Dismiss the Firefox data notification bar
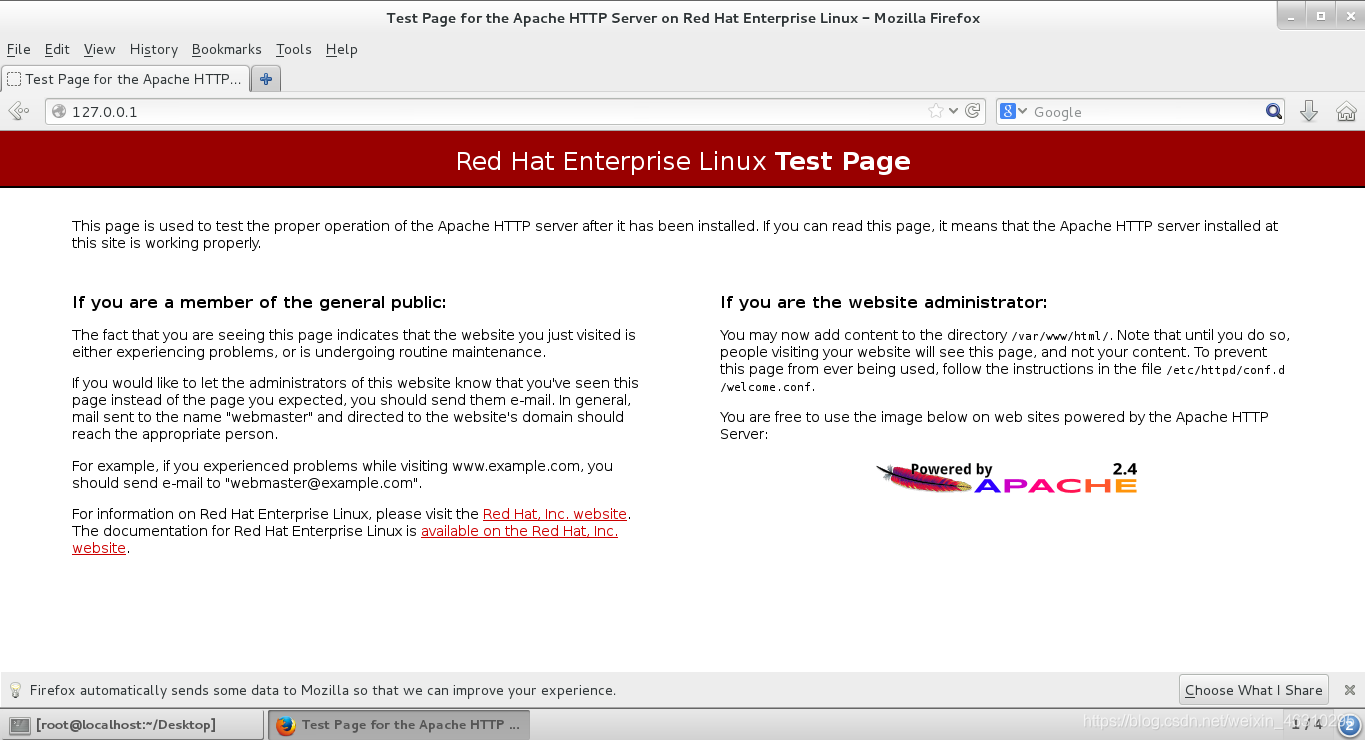This screenshot has width=1365, height=740. [1349, 690]
